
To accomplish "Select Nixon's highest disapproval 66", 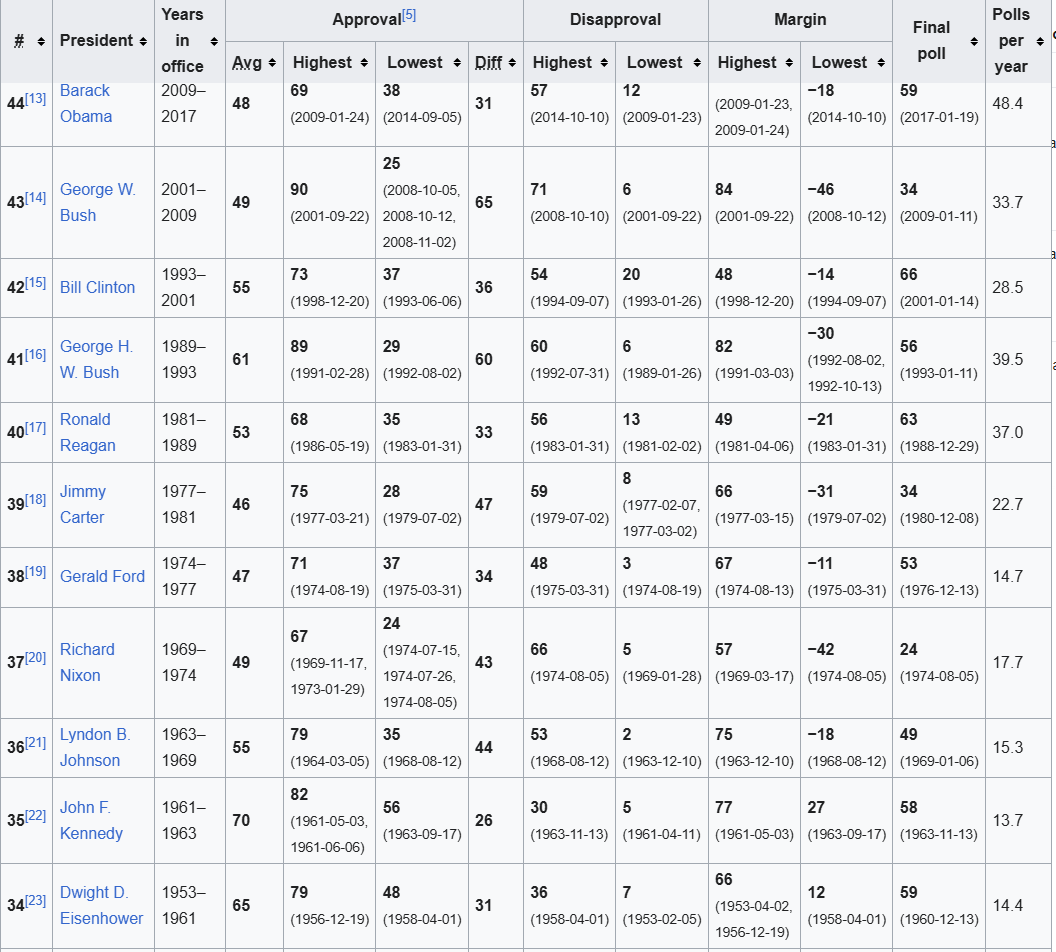I will pyautogui.click(x=539, y=650).
